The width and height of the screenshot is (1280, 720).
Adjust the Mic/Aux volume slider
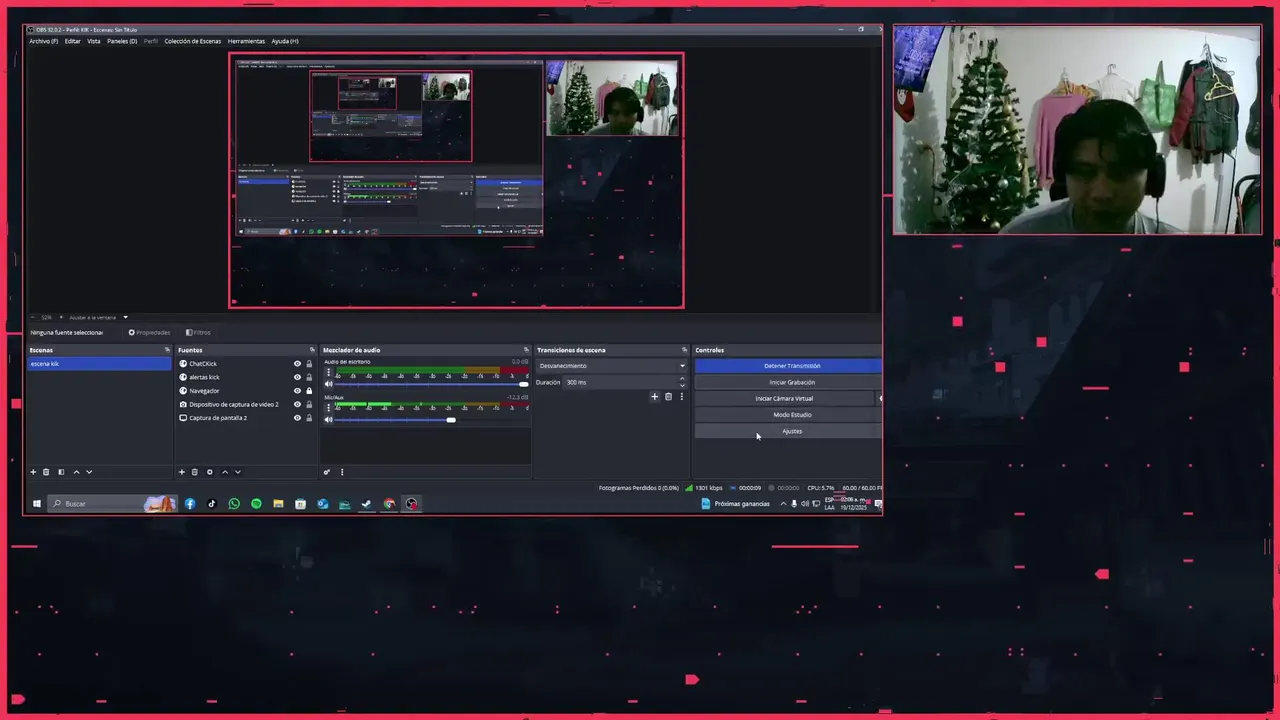point(431,420)
